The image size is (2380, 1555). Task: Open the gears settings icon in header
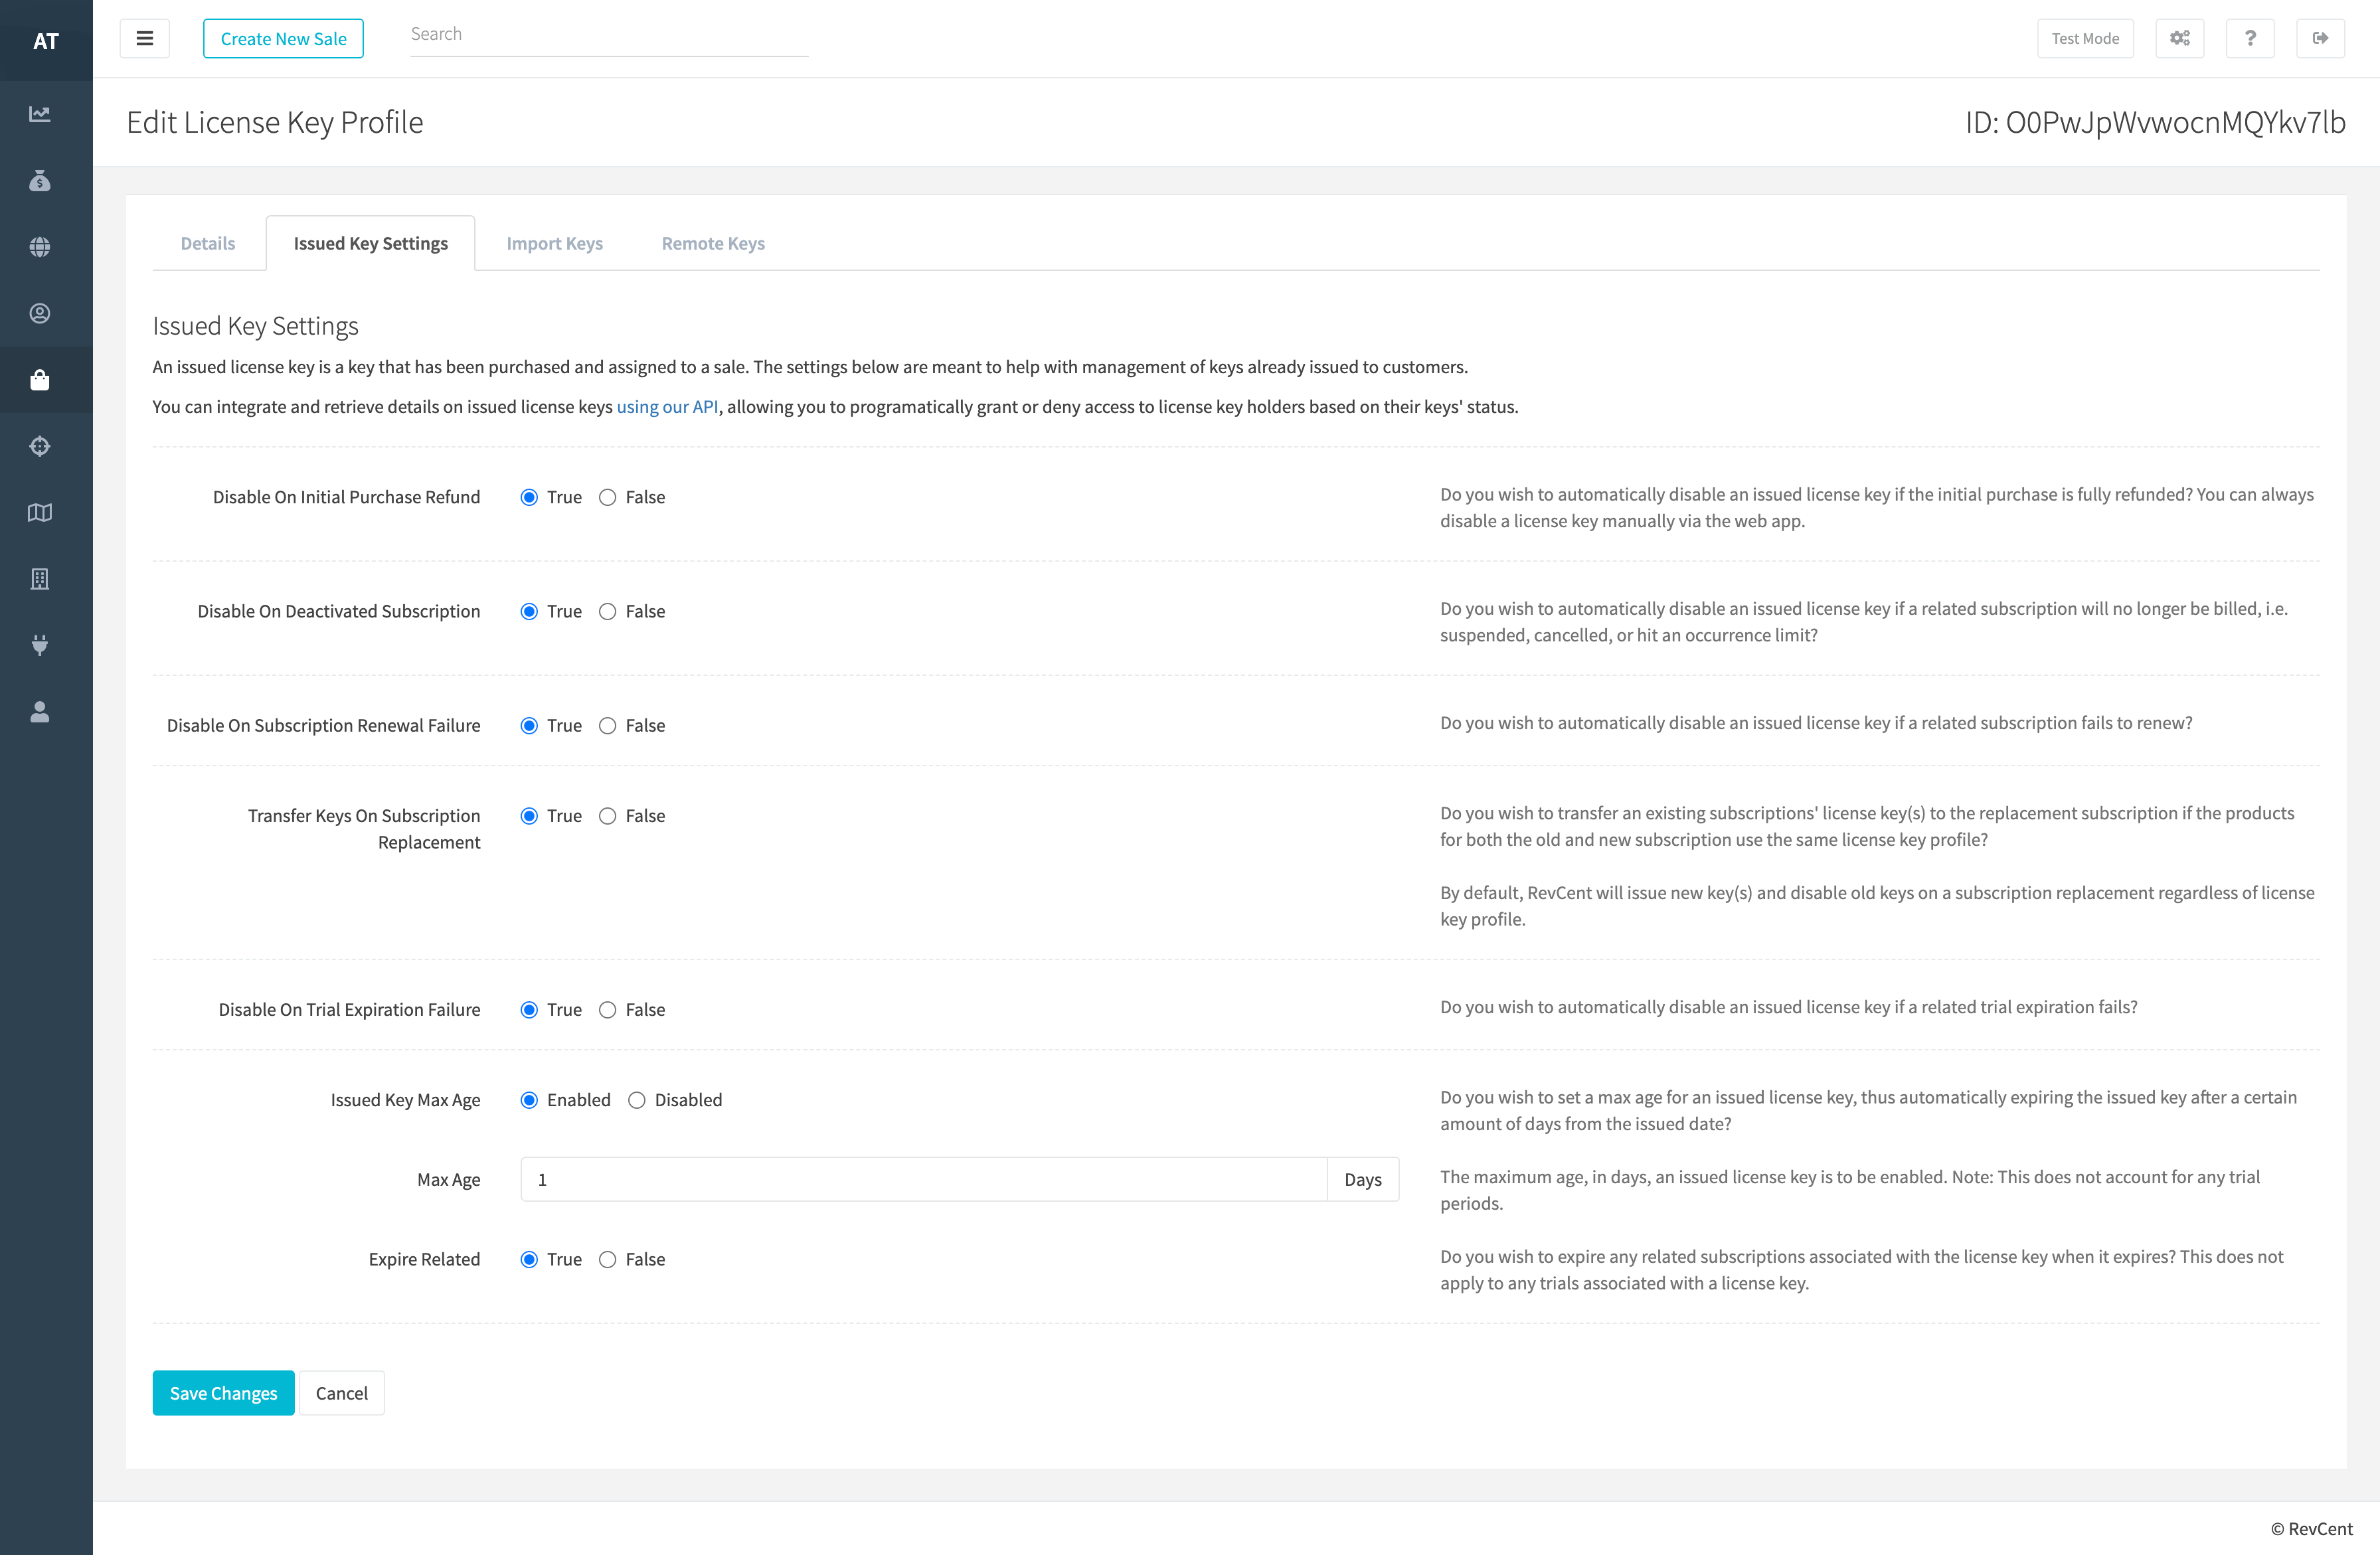pos(2180,38)
